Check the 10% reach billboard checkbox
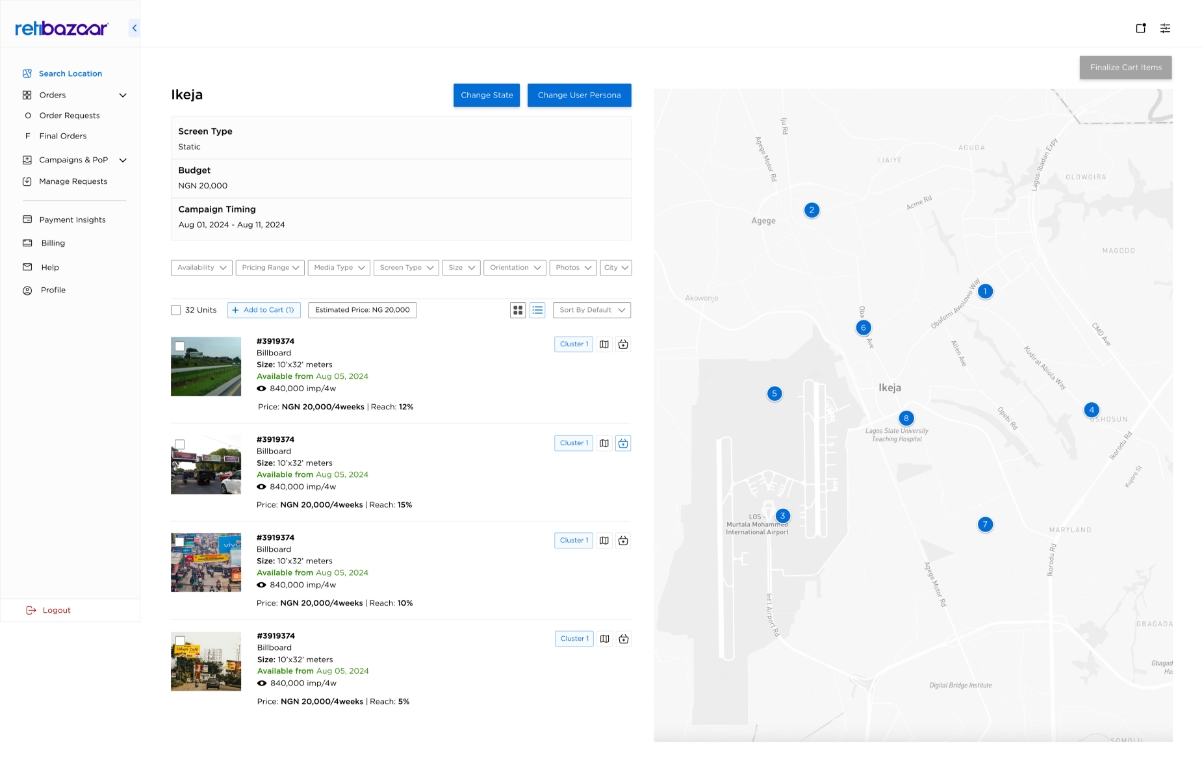 180,542
